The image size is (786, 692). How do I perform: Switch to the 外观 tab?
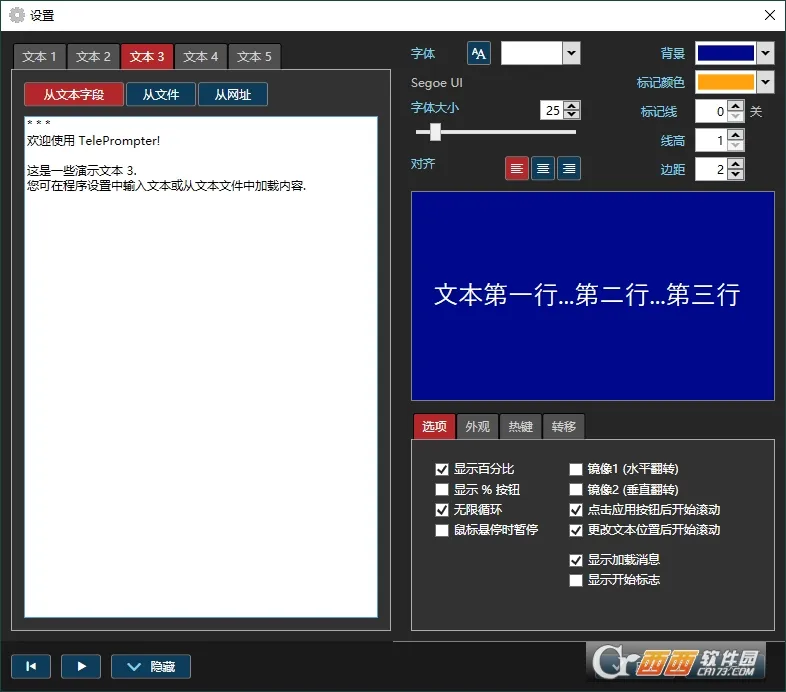(477, 427)
